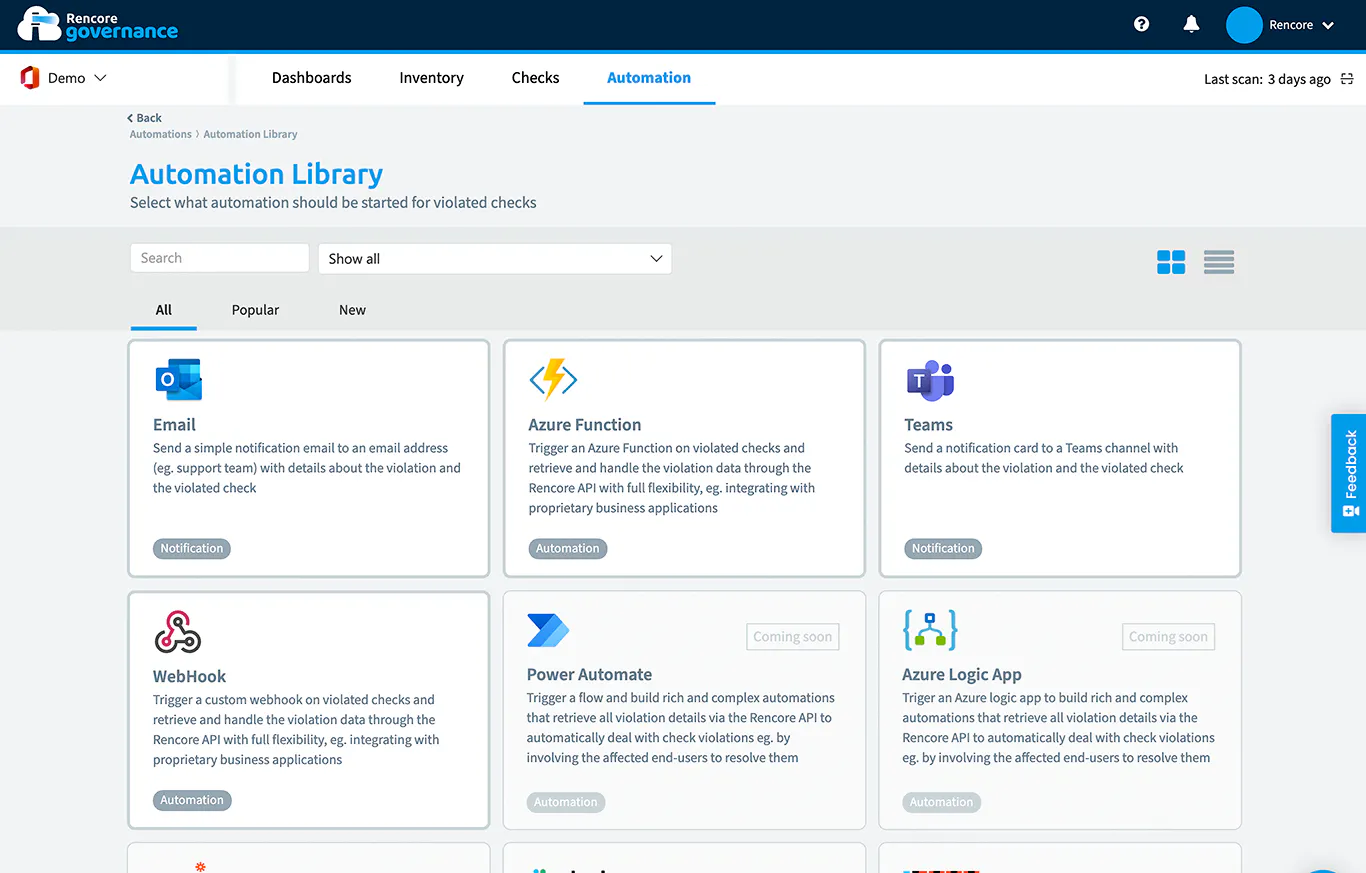Go to the Checks tab
The height and width of the screenshot is (873, 1366).
(535, 78)
